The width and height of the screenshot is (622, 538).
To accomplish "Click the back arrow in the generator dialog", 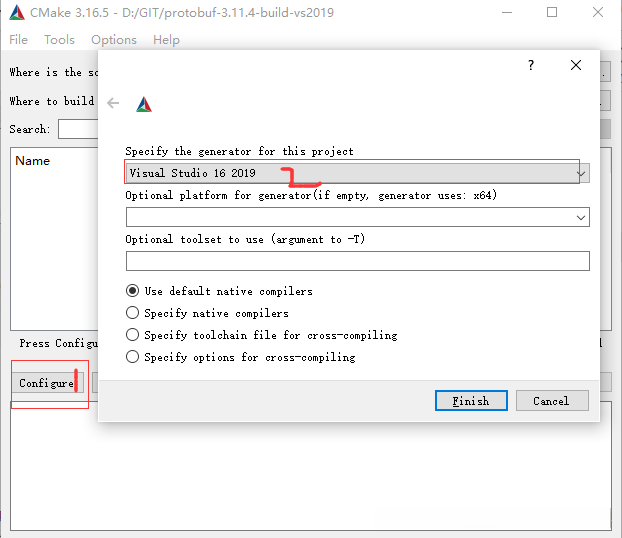I will click(113, 103).
